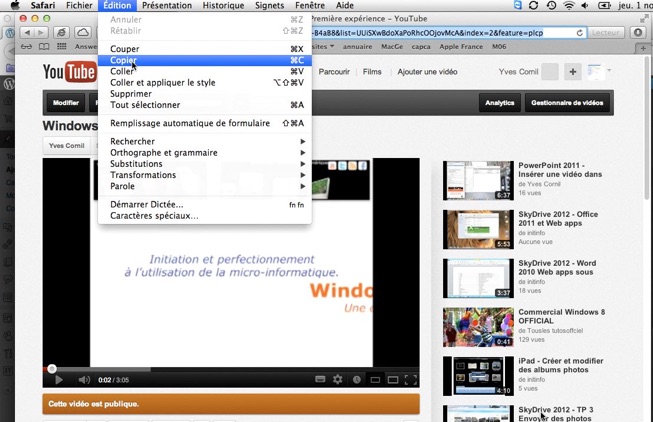
Task: Open iPad Créer et modifier albums thumbnail
Action: coord(479,376)
